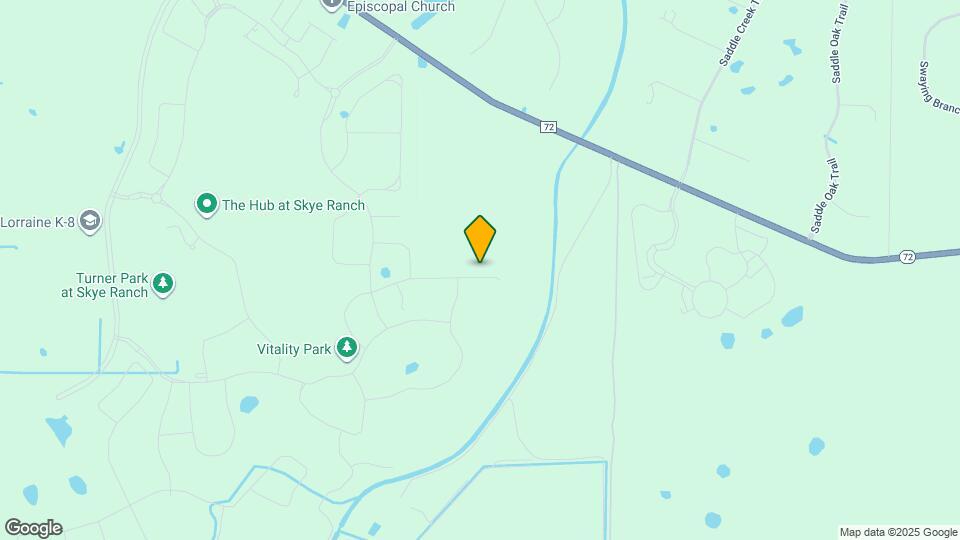The height and width of the screenshot is (540, 960).
Task: Select the Turner Park tree icon
Action: coord(162,284)
